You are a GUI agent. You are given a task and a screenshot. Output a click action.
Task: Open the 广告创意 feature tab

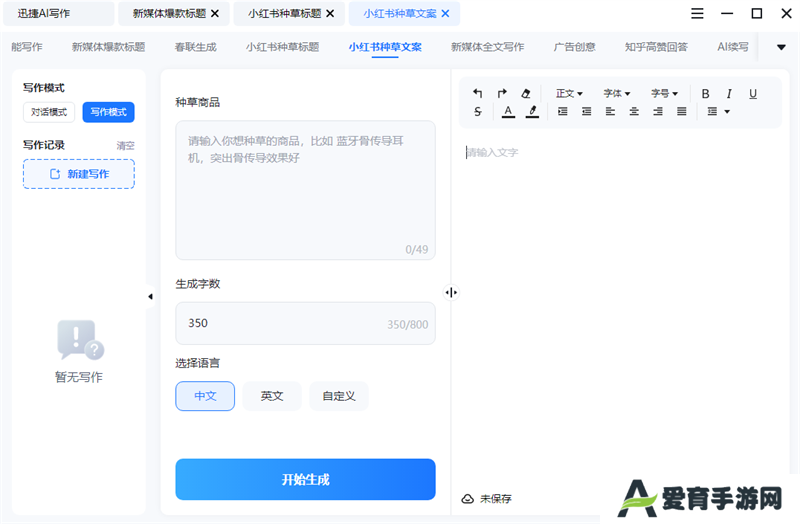[574, 47]
